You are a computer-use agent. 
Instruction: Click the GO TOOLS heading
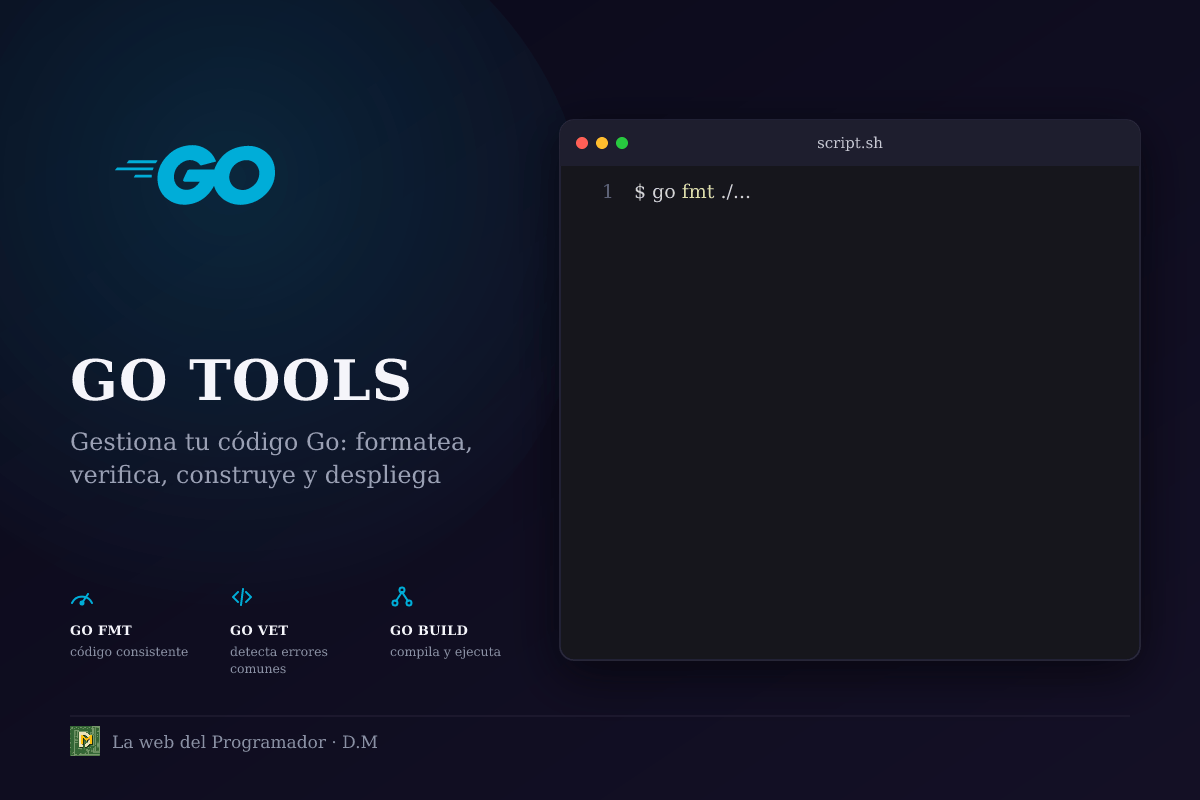(240, 381)
